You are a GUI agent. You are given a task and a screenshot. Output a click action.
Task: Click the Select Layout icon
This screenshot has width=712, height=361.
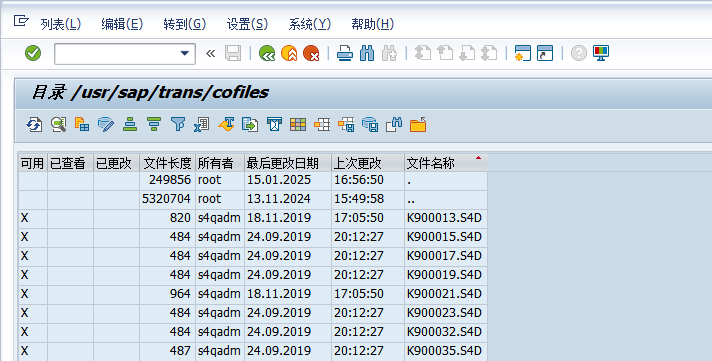pyautogui.click(x=322, y=124)
